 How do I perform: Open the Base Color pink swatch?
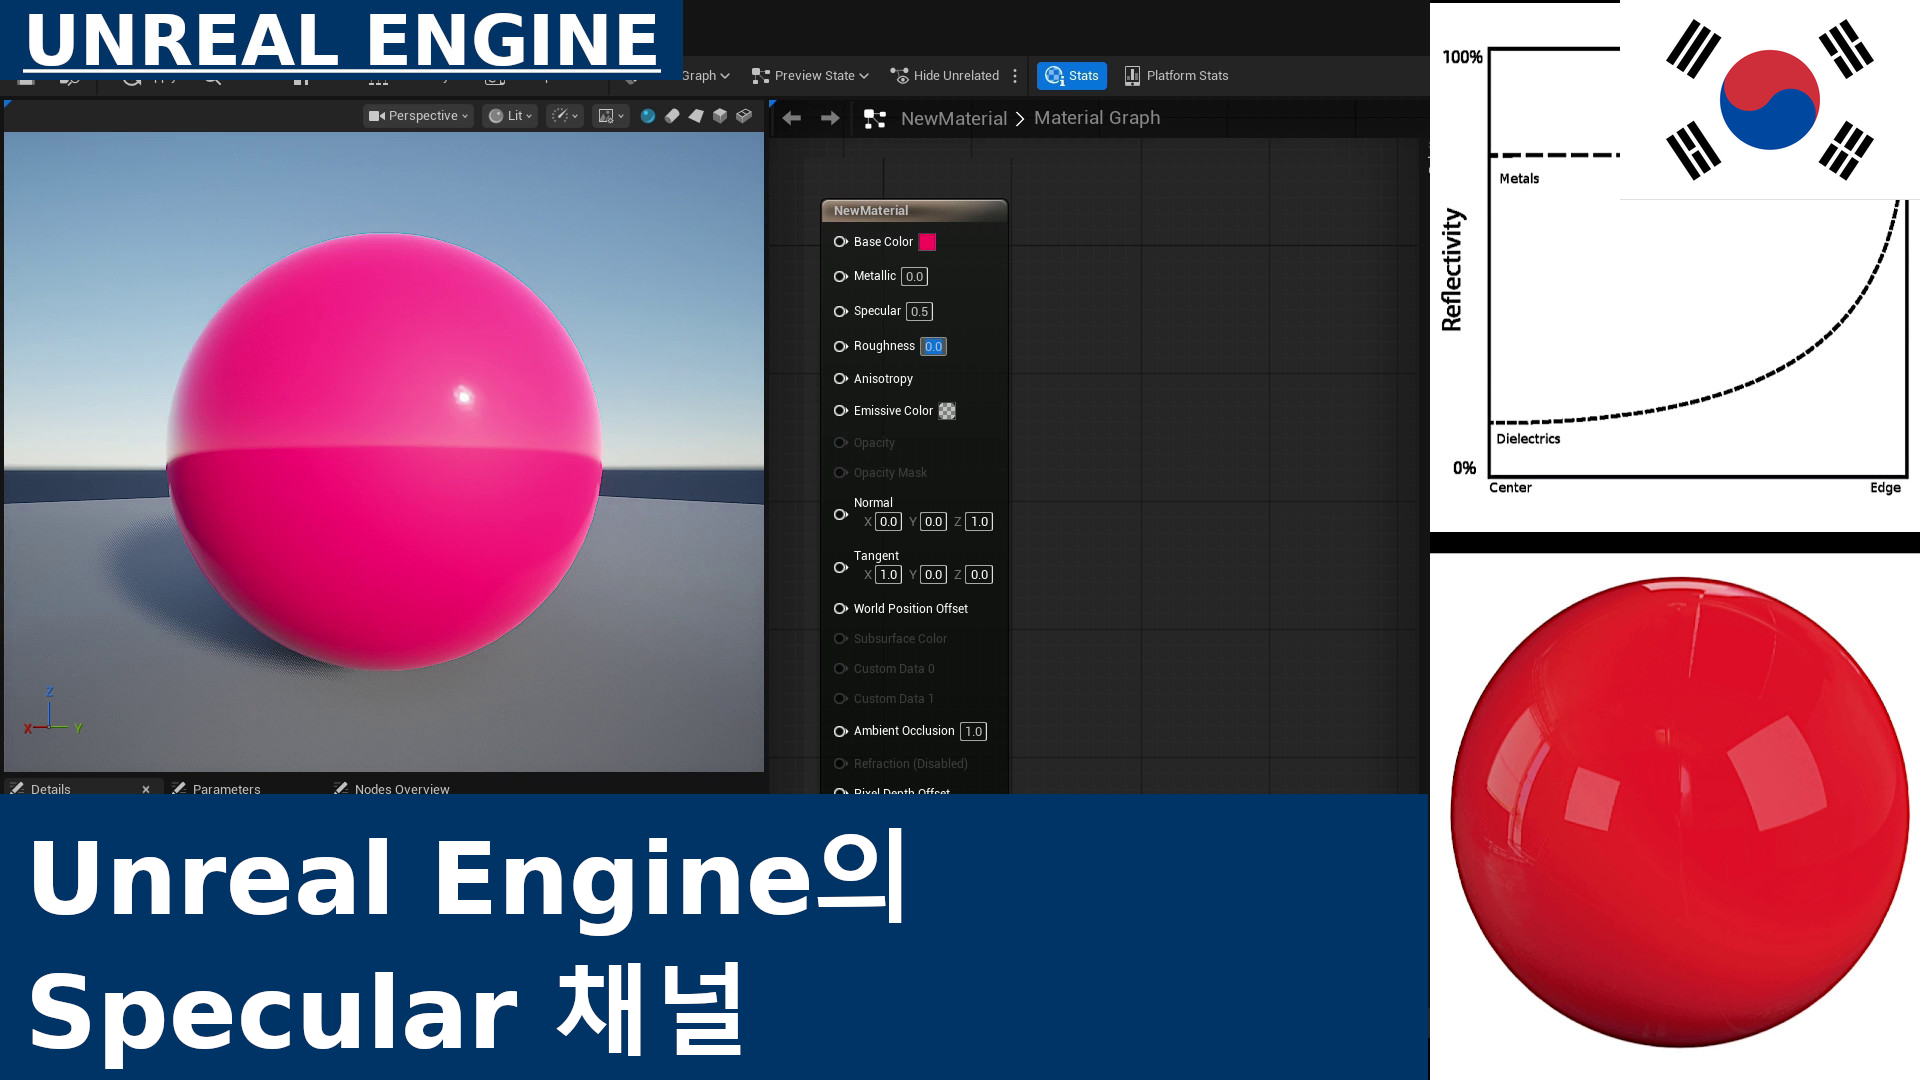coord(927,242)
